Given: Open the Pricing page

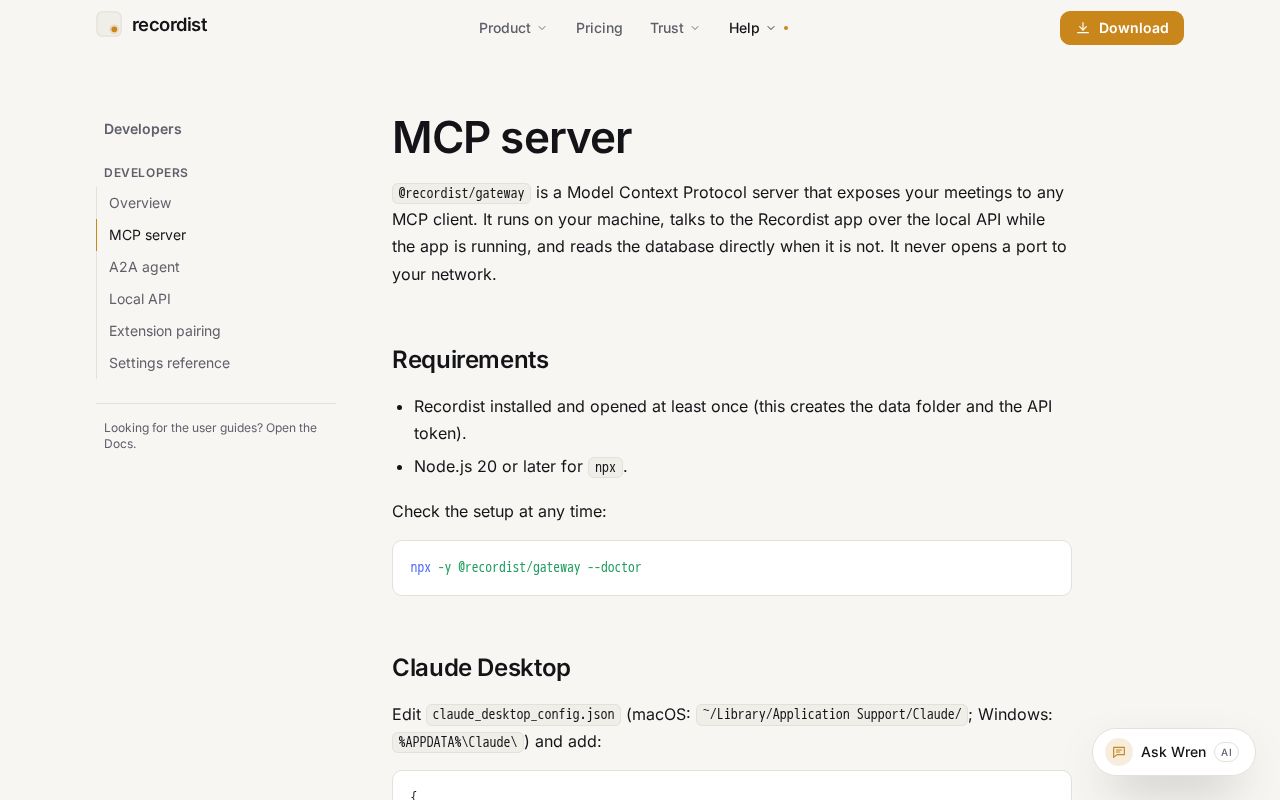Looking at the screenshot, I should (599, 28).
